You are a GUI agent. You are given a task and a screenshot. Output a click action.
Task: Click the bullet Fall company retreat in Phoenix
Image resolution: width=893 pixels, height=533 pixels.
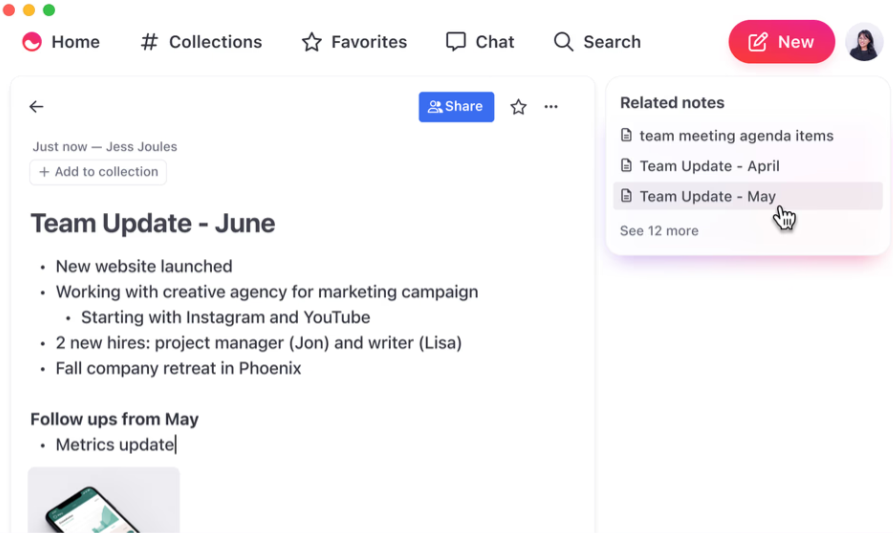pos(178,368)
